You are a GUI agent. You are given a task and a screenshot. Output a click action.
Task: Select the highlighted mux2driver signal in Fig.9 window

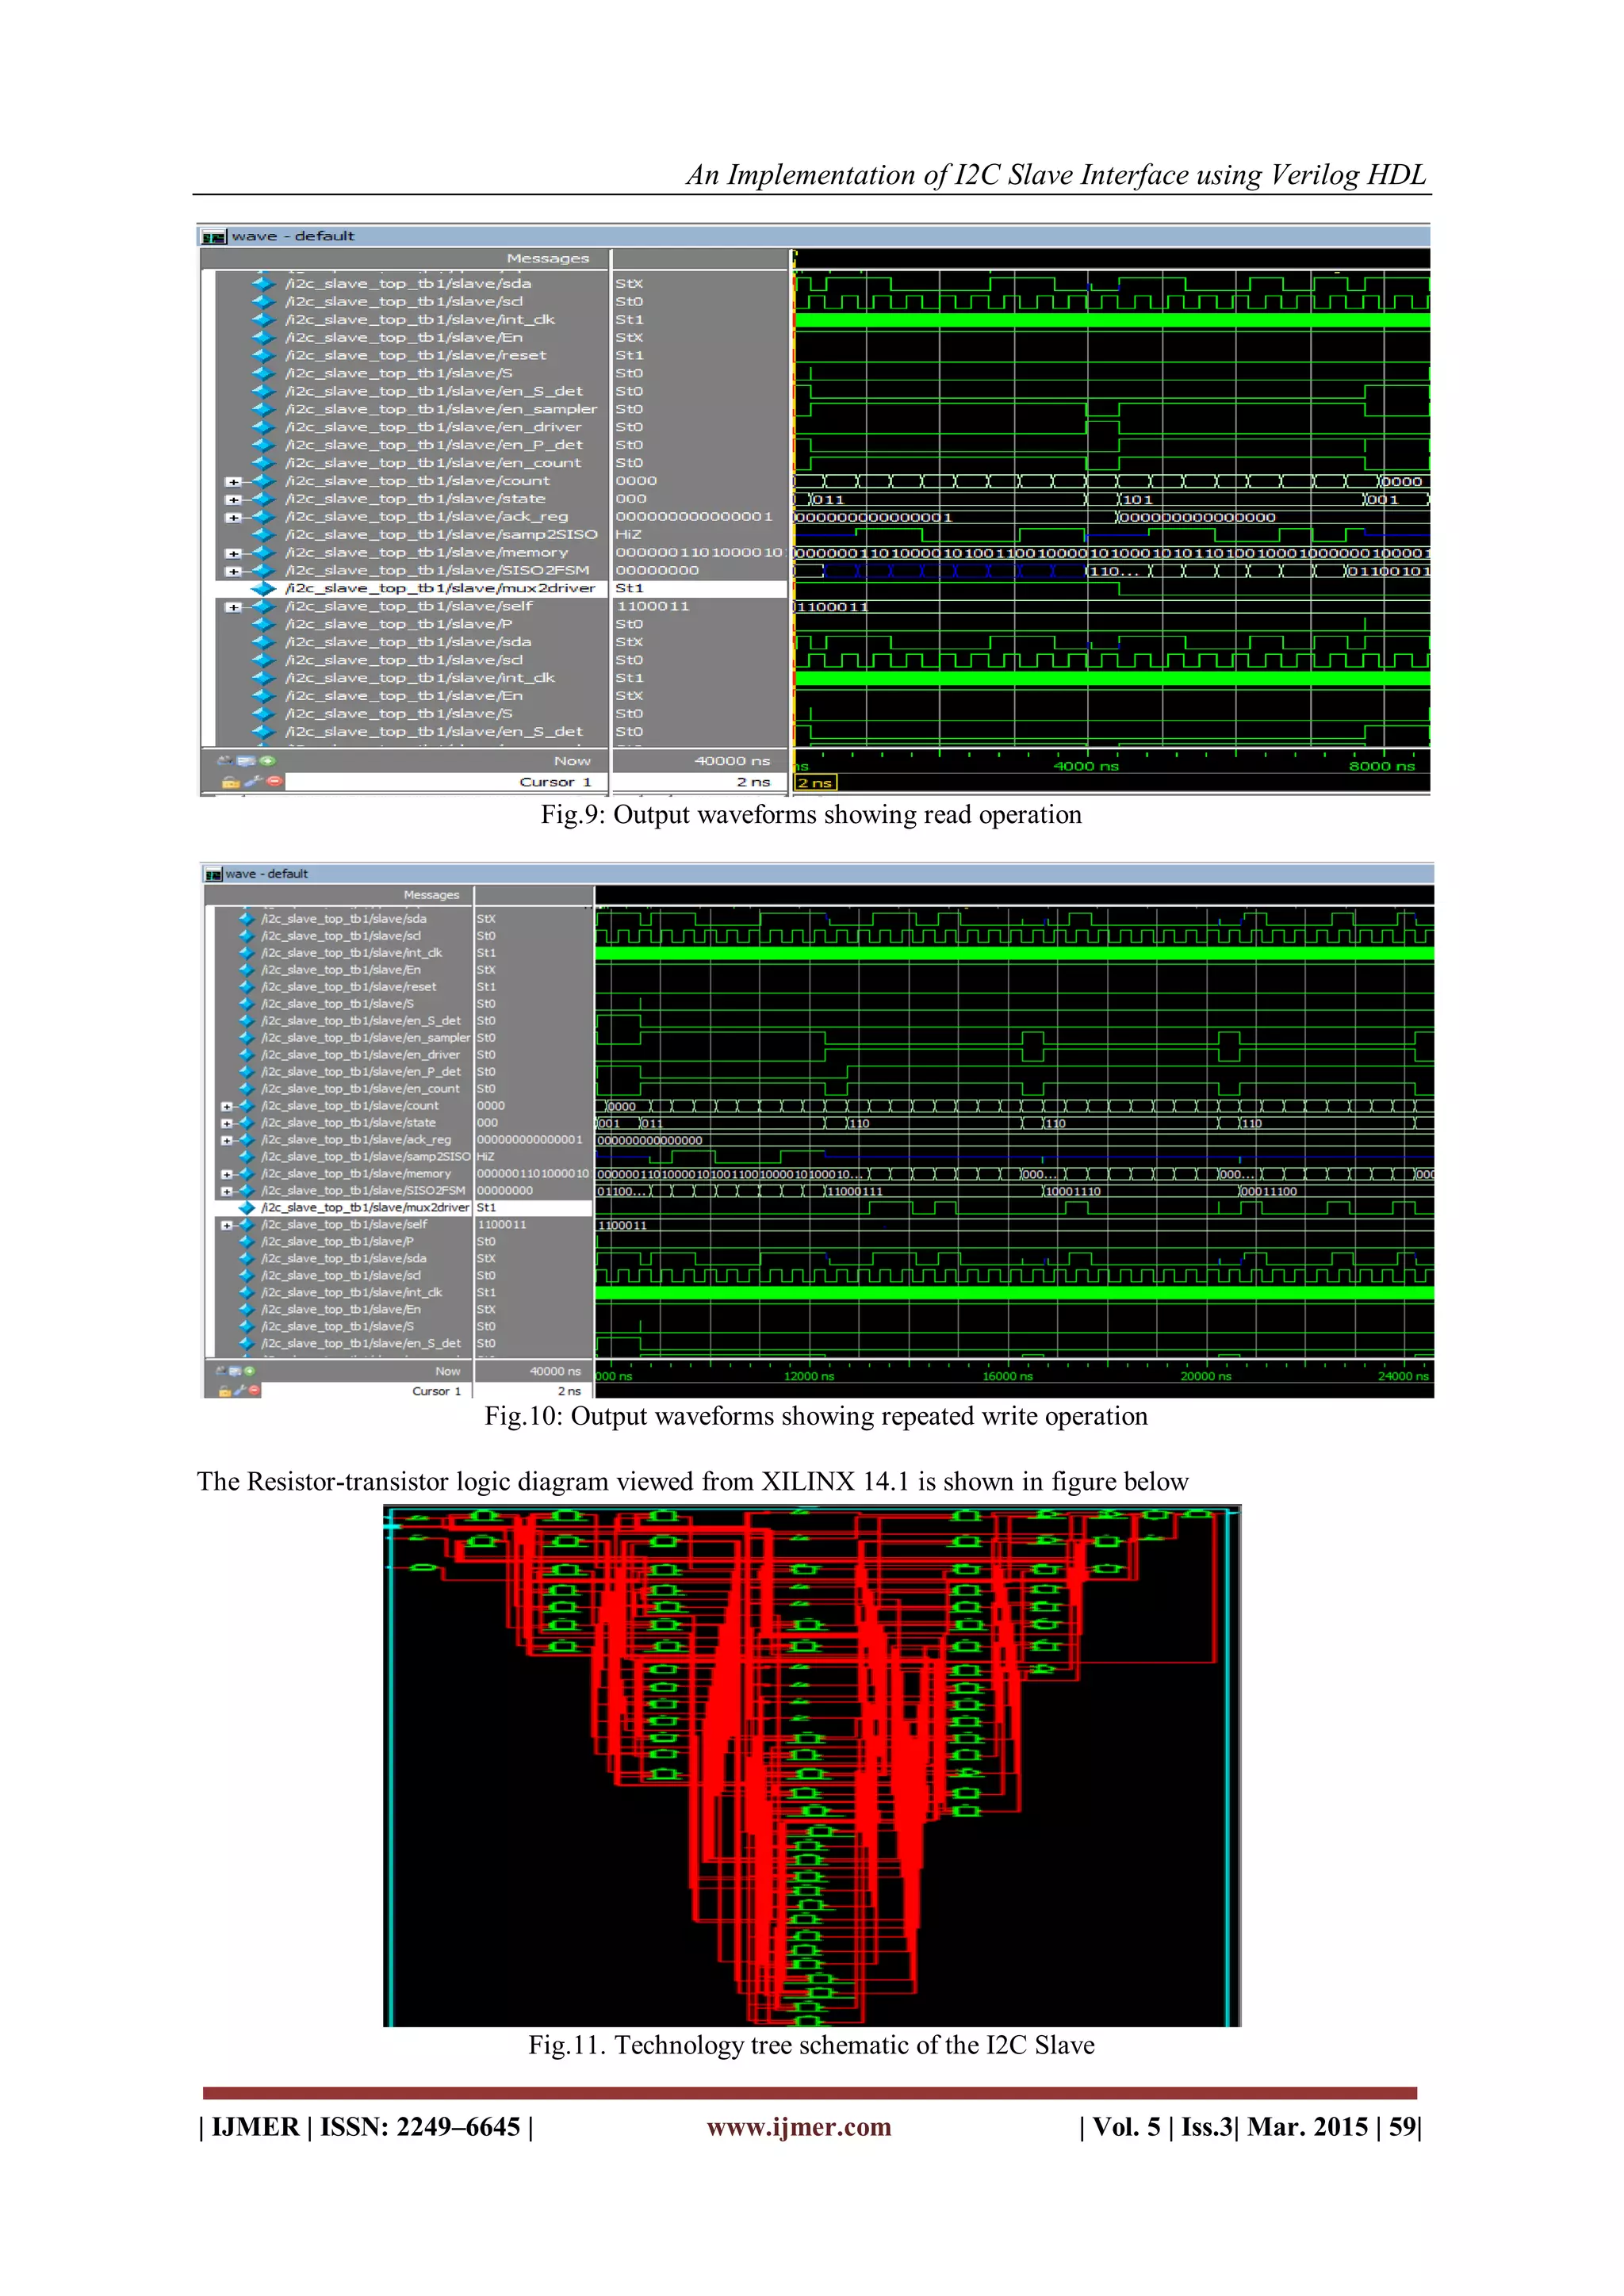pyautogui.click(x=440, y=589)
